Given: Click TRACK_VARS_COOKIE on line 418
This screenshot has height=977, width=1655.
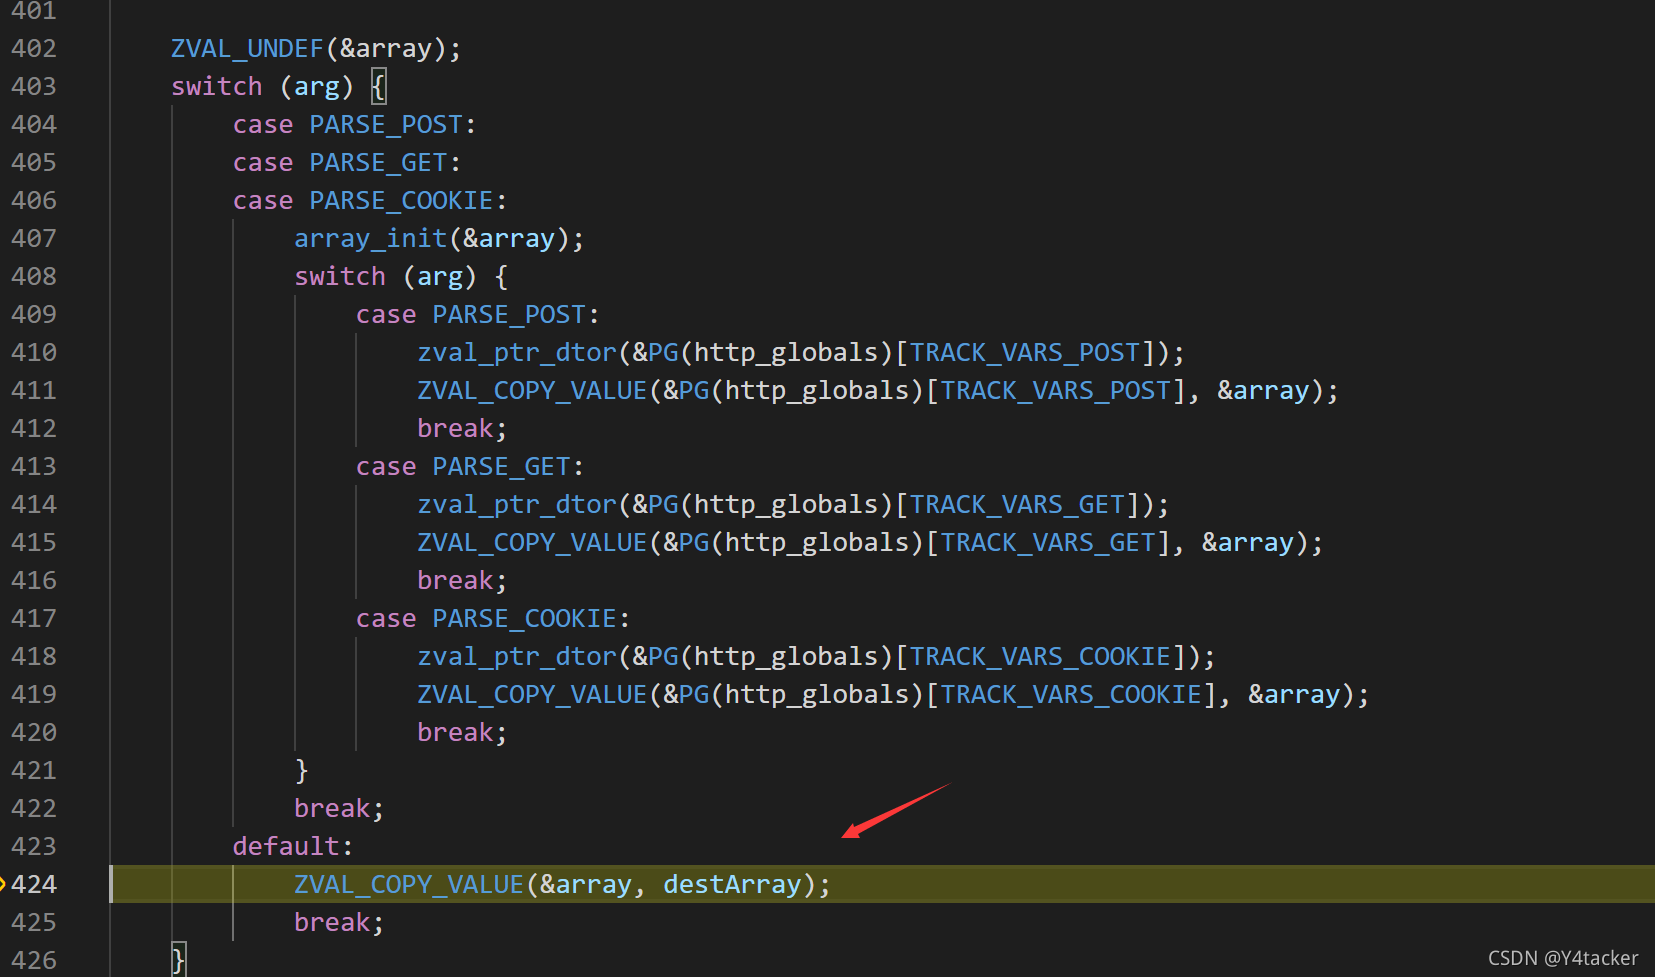Looking at the screenshot, I should click(x=1040, y=656).
